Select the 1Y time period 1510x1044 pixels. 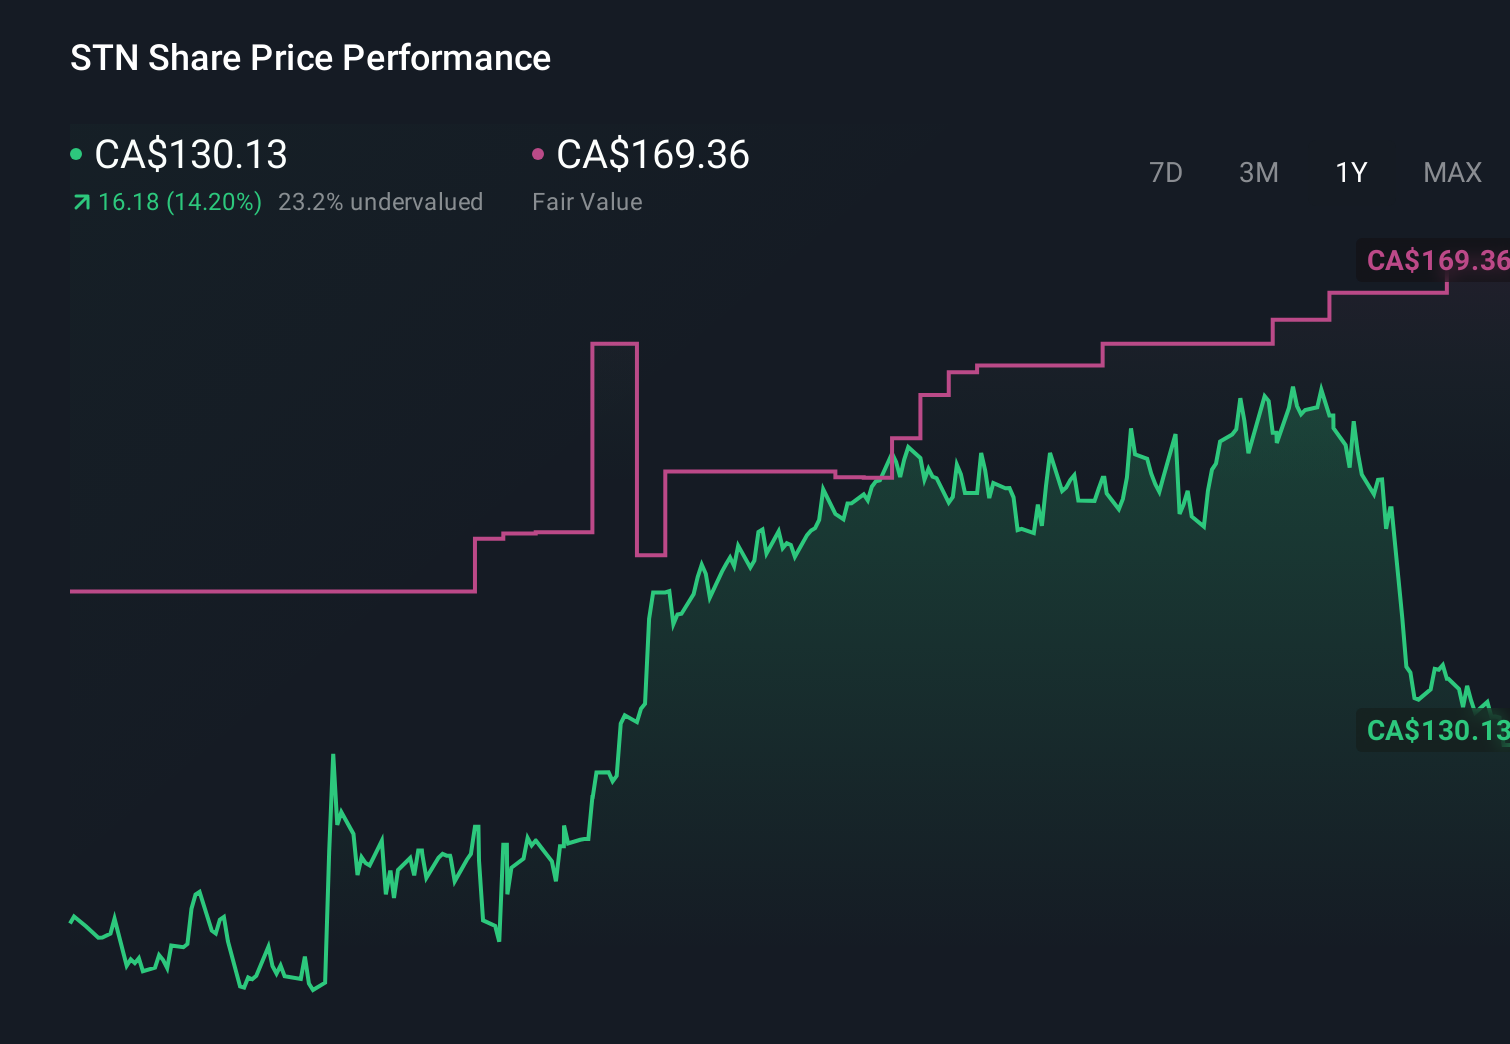coord(1350,172)
